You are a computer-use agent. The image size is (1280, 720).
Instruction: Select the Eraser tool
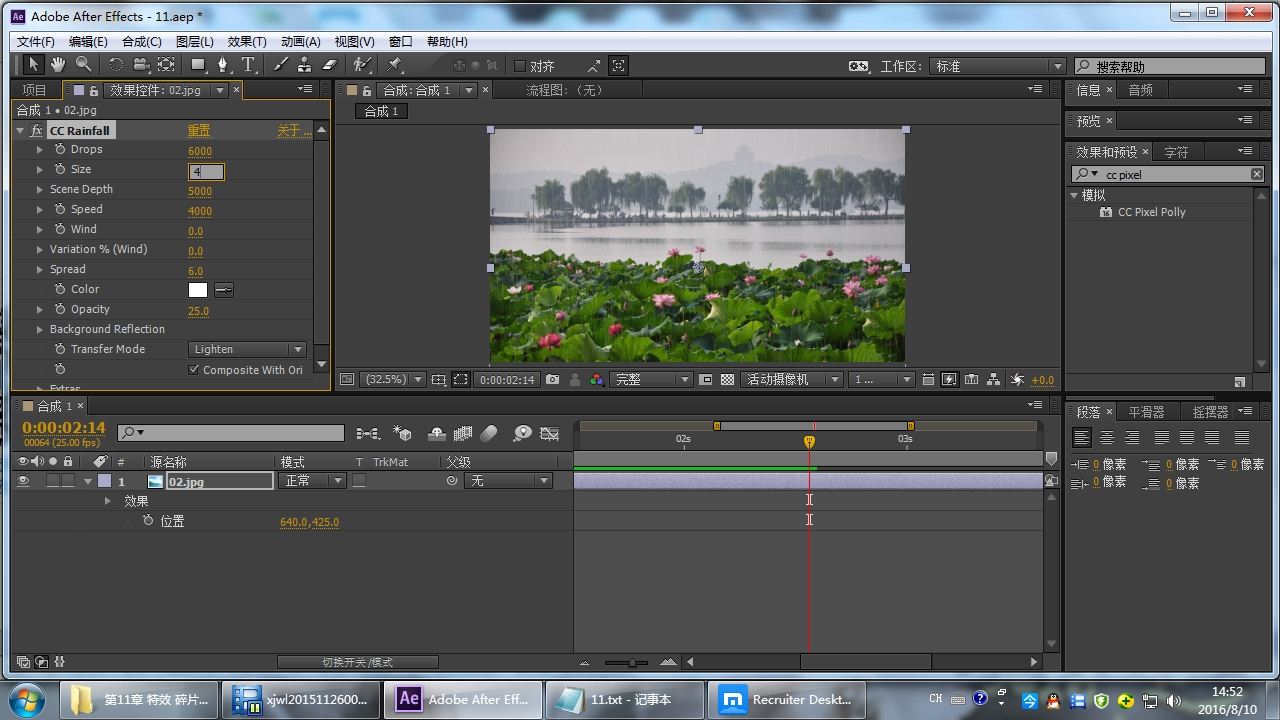point(330,65)
